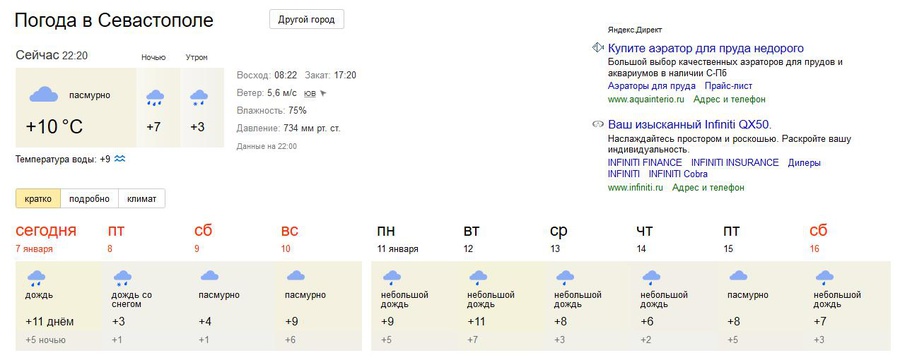Click the Другой город button
900x360 pixels.
(307, 20)
